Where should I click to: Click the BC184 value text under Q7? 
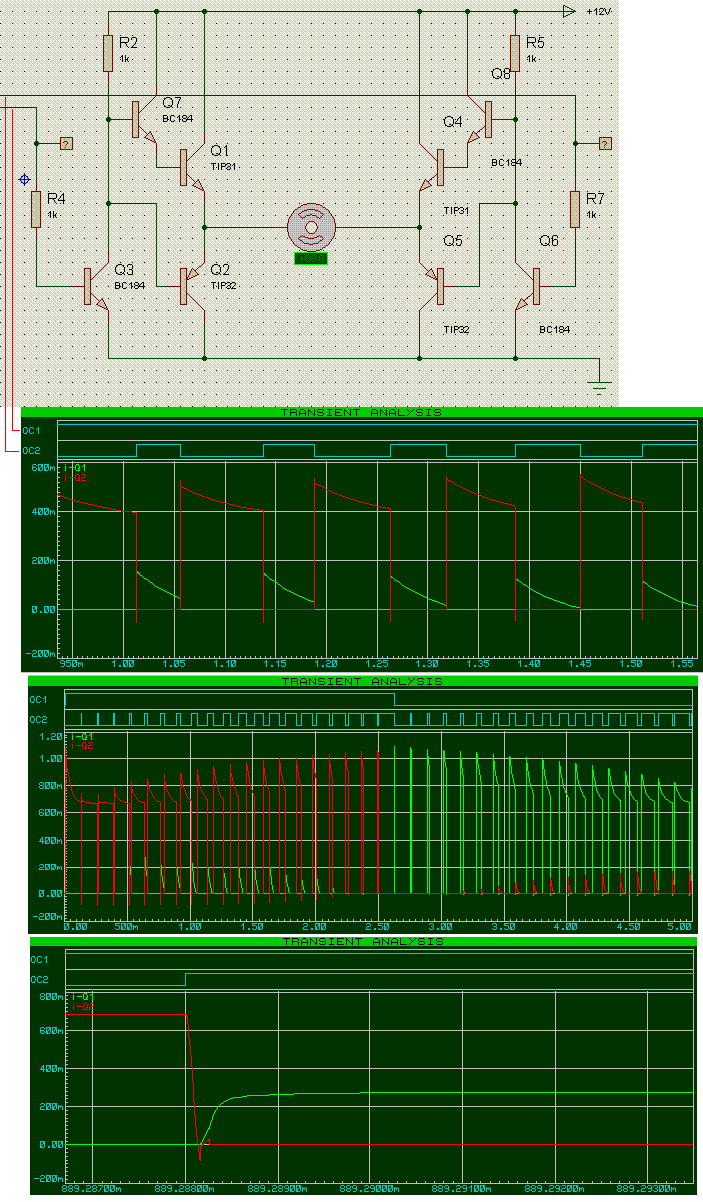[x=177, y=118]
